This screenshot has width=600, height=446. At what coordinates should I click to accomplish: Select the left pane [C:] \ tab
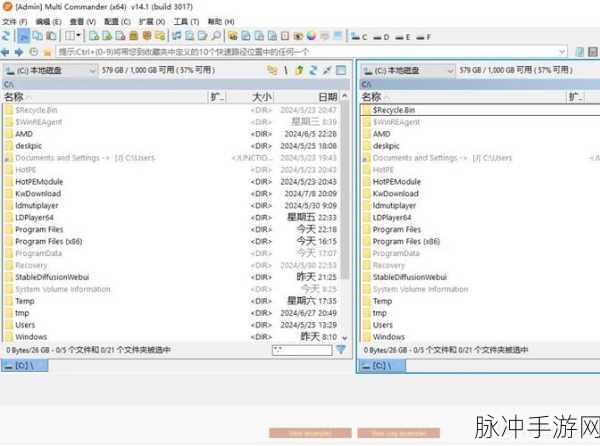[x=25, y=365]
